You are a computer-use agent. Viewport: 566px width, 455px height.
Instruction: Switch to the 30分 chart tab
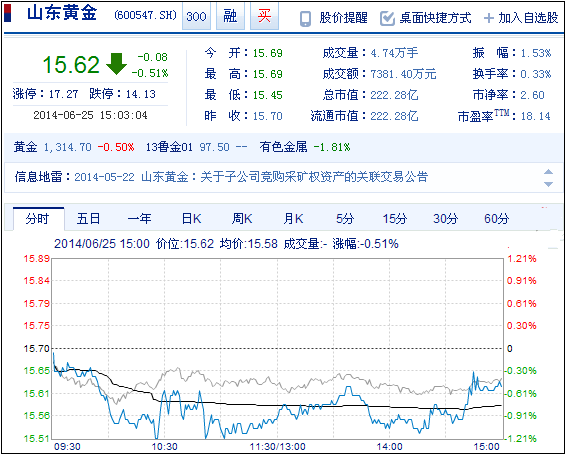(446, 219)
